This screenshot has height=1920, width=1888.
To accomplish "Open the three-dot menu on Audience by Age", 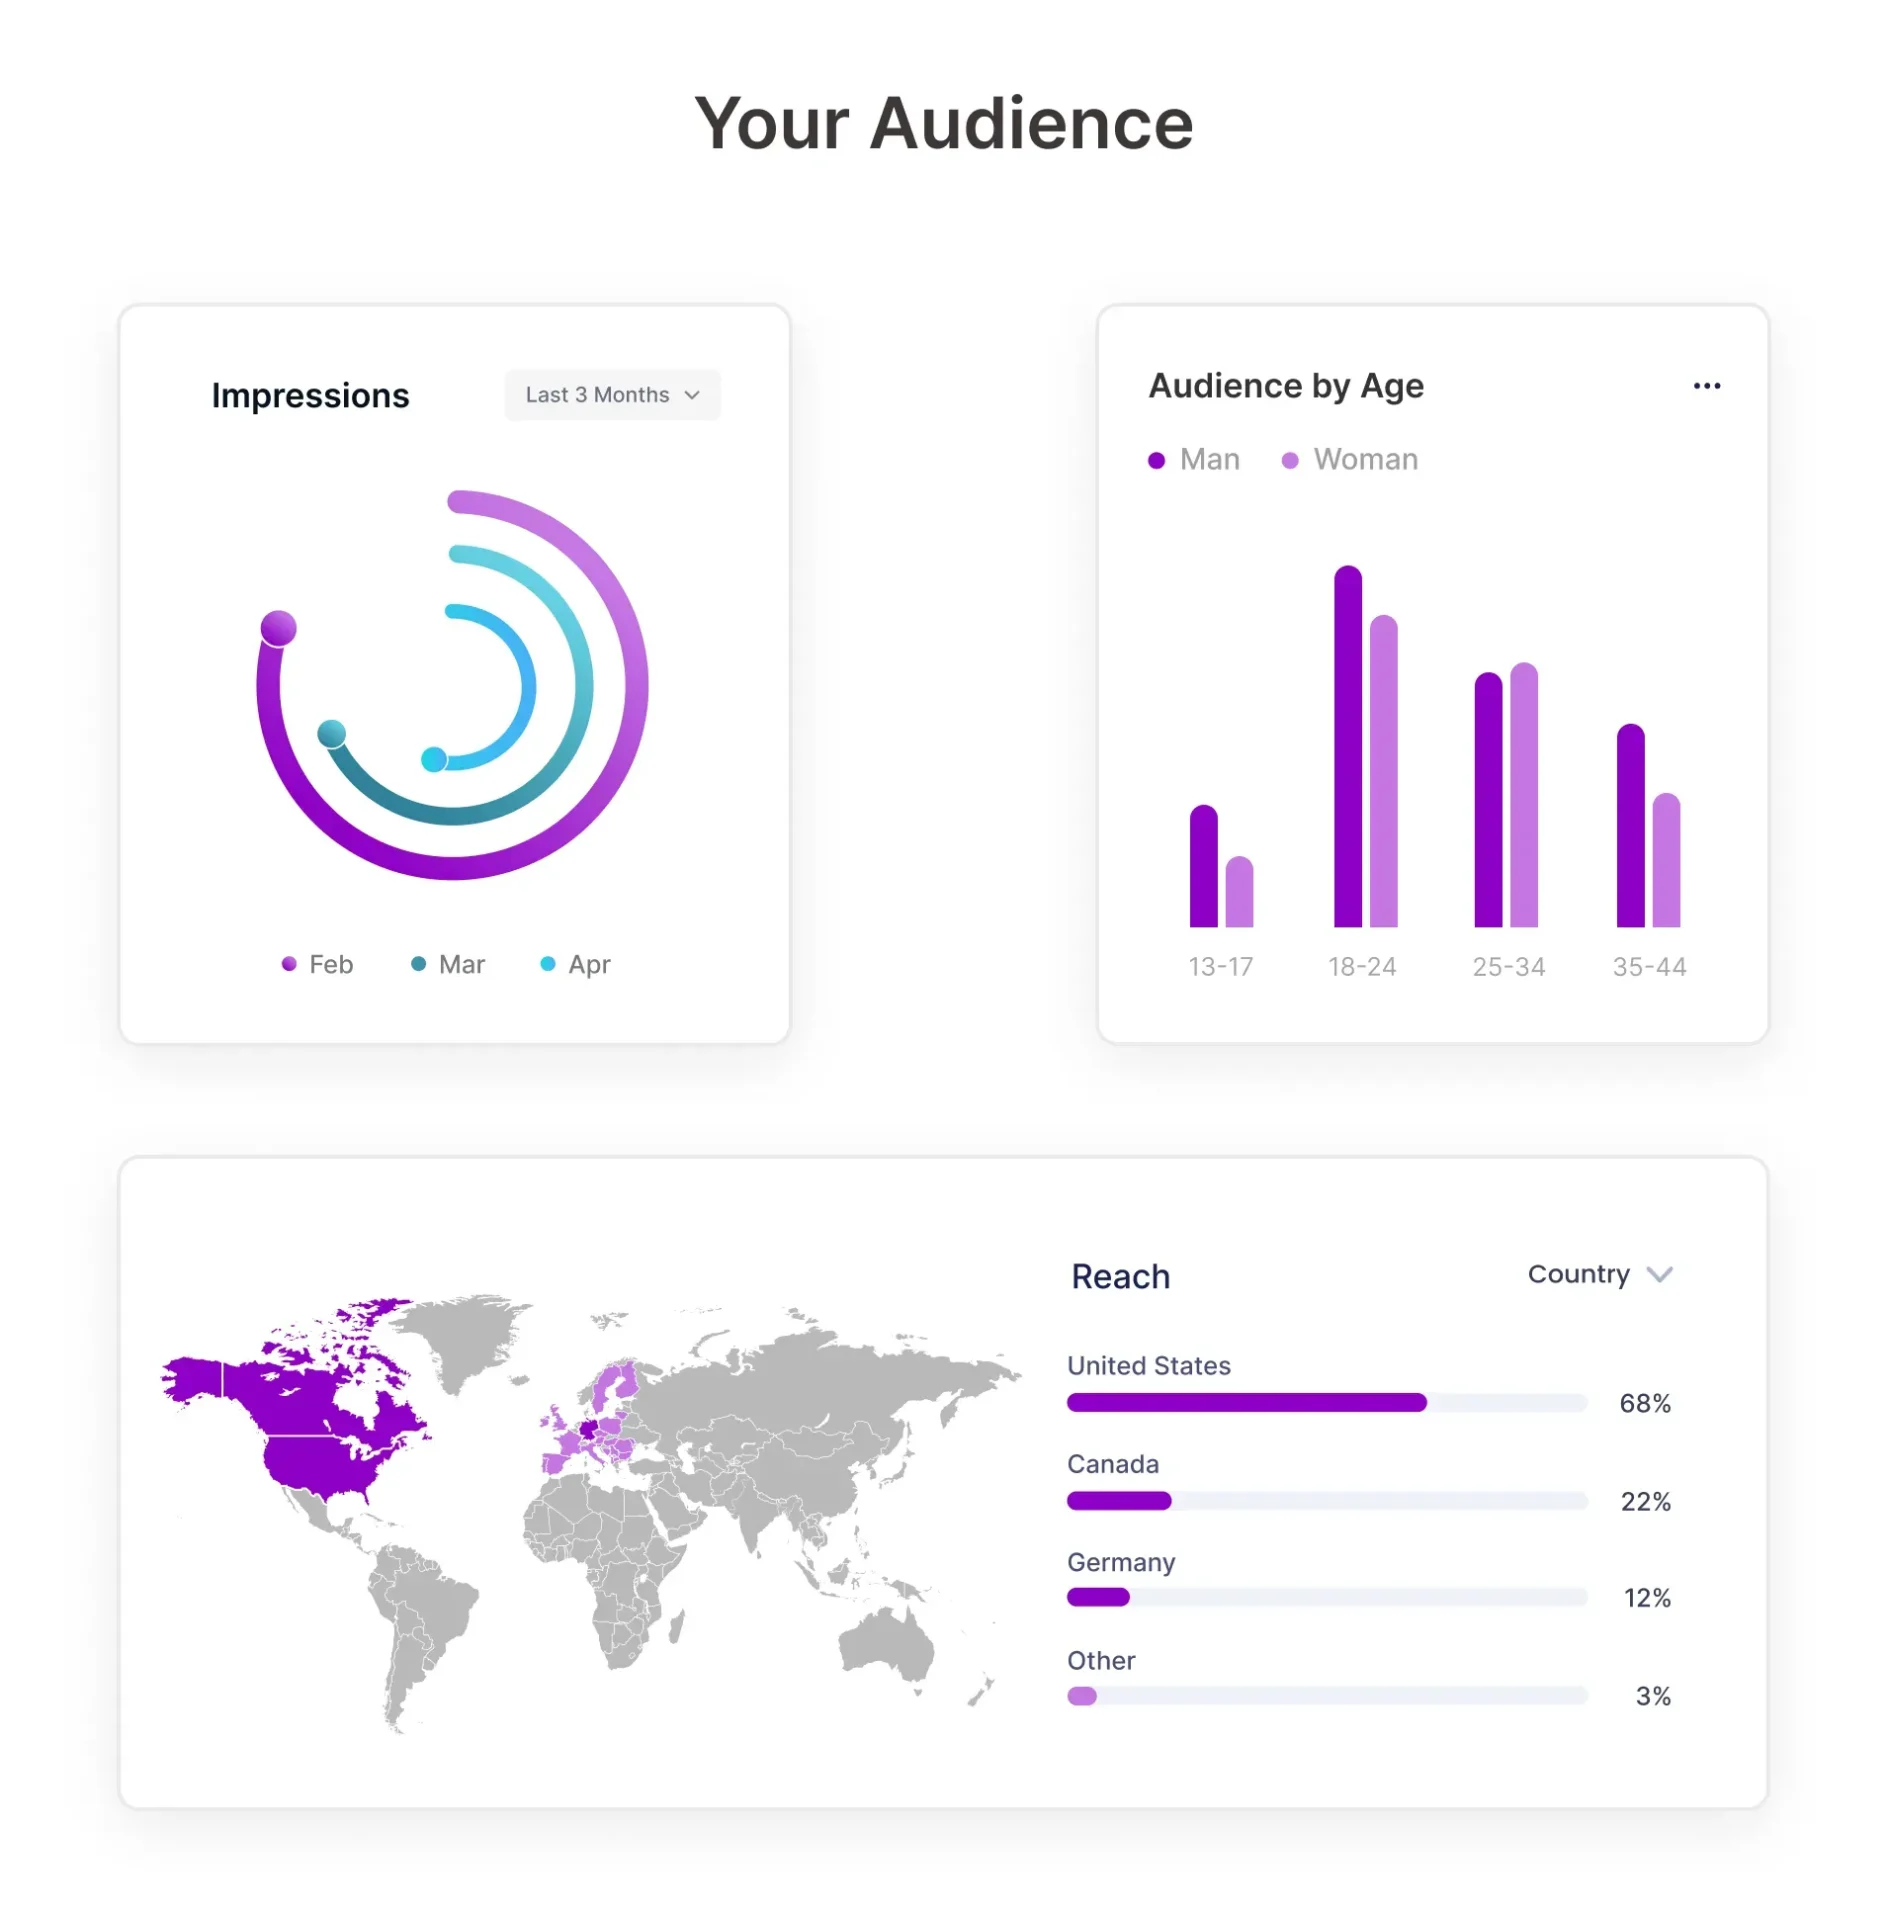I will click(1707, 385).
